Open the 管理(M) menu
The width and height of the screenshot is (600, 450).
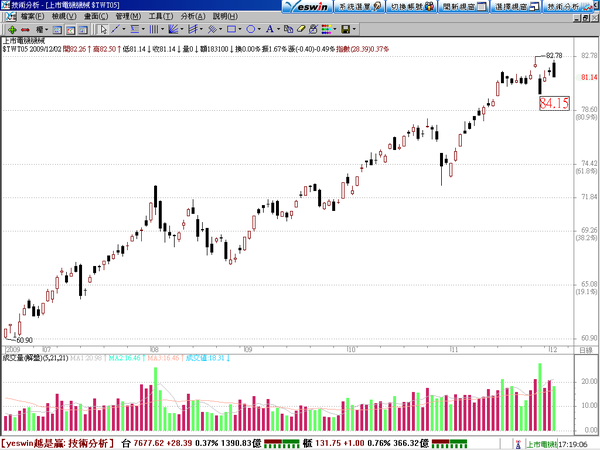(128, 16)
